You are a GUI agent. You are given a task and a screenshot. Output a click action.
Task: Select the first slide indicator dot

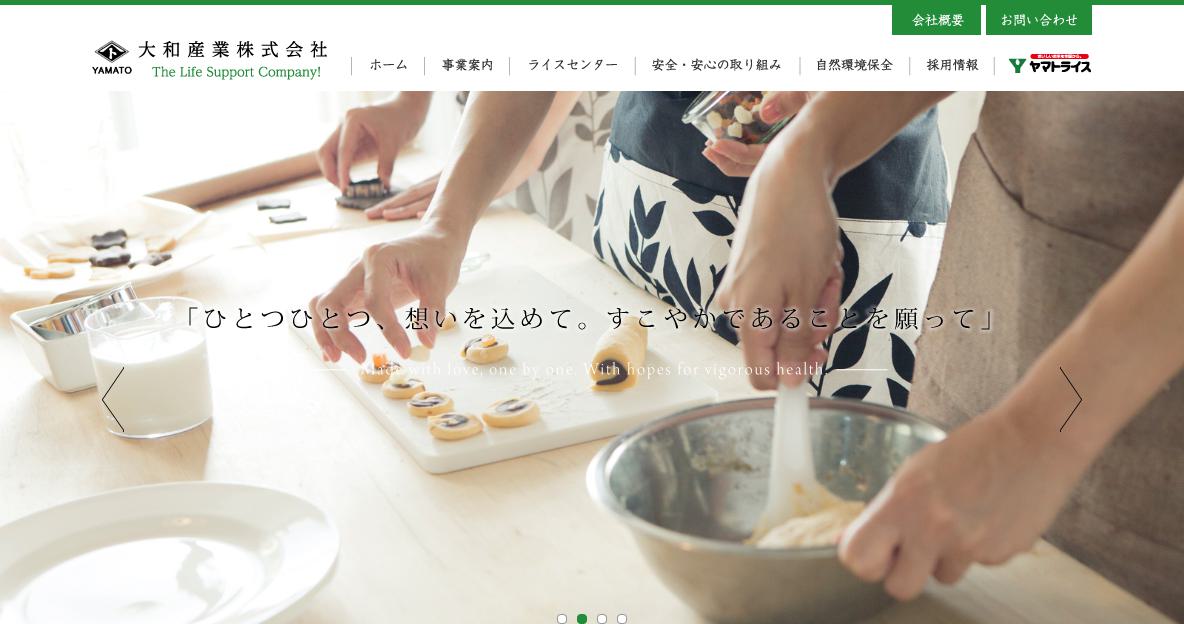pyautogui.click(x=562, y=619)
